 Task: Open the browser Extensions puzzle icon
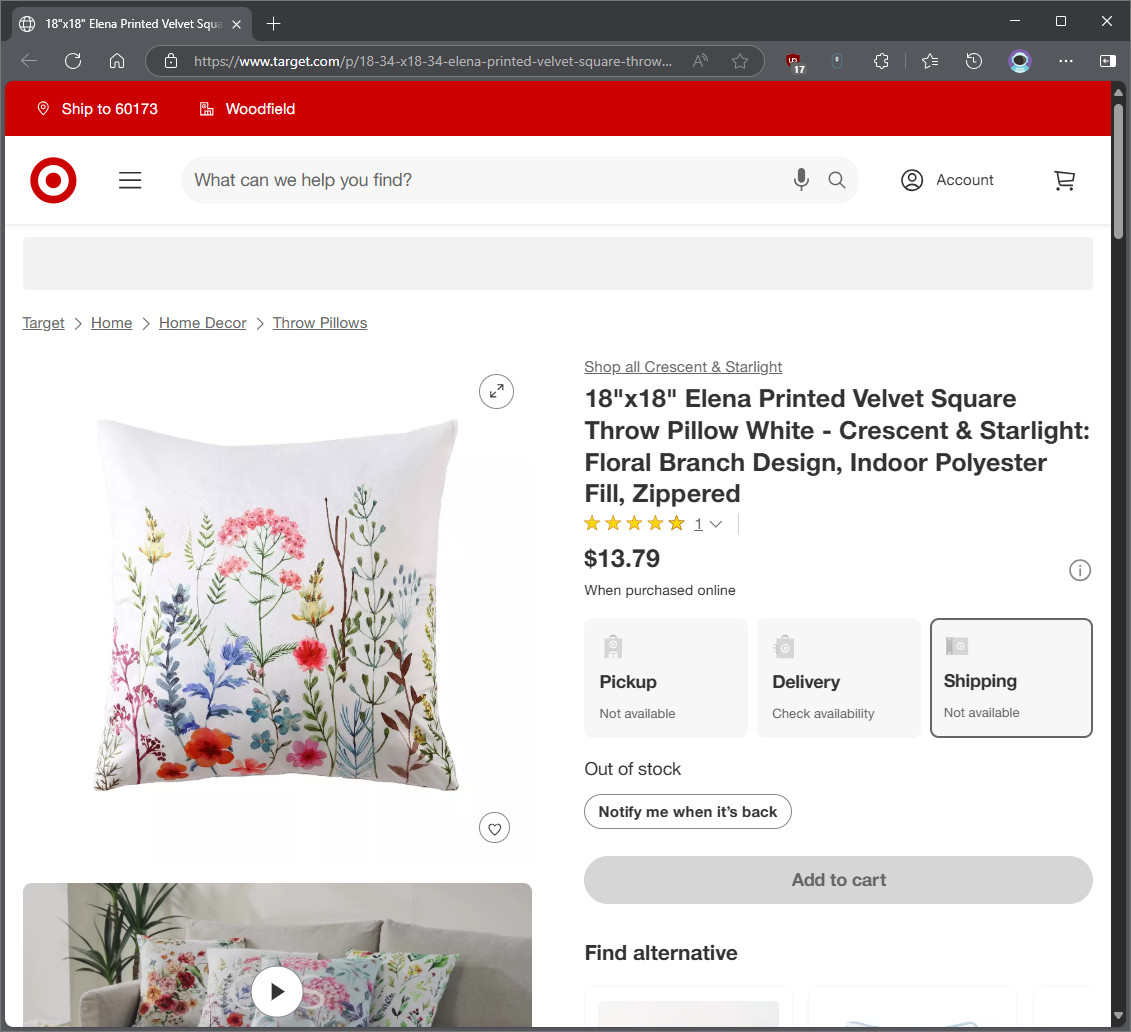(881, 61)
